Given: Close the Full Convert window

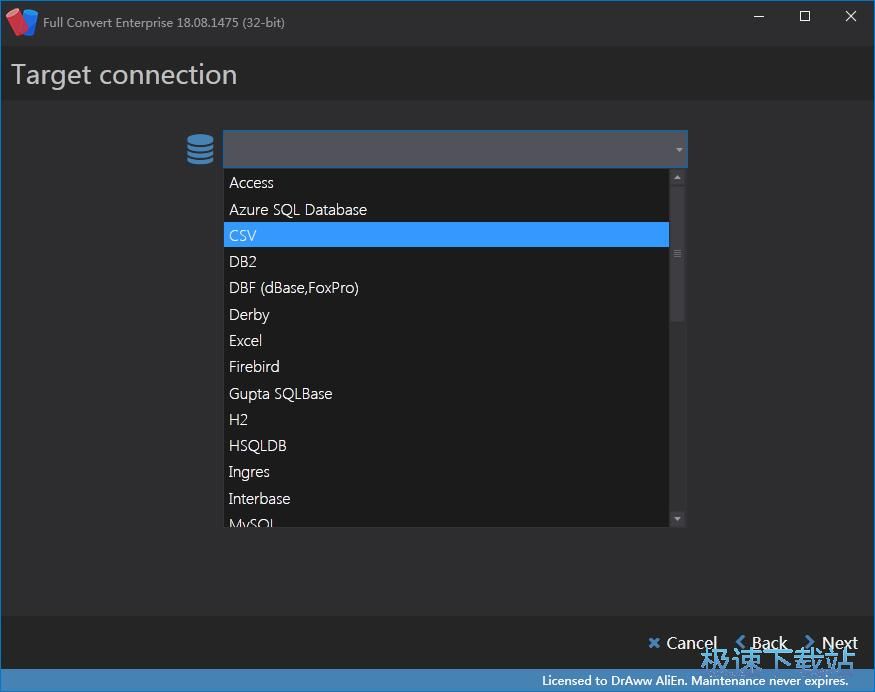Looking at the screenshot, I should click(850, 17).
